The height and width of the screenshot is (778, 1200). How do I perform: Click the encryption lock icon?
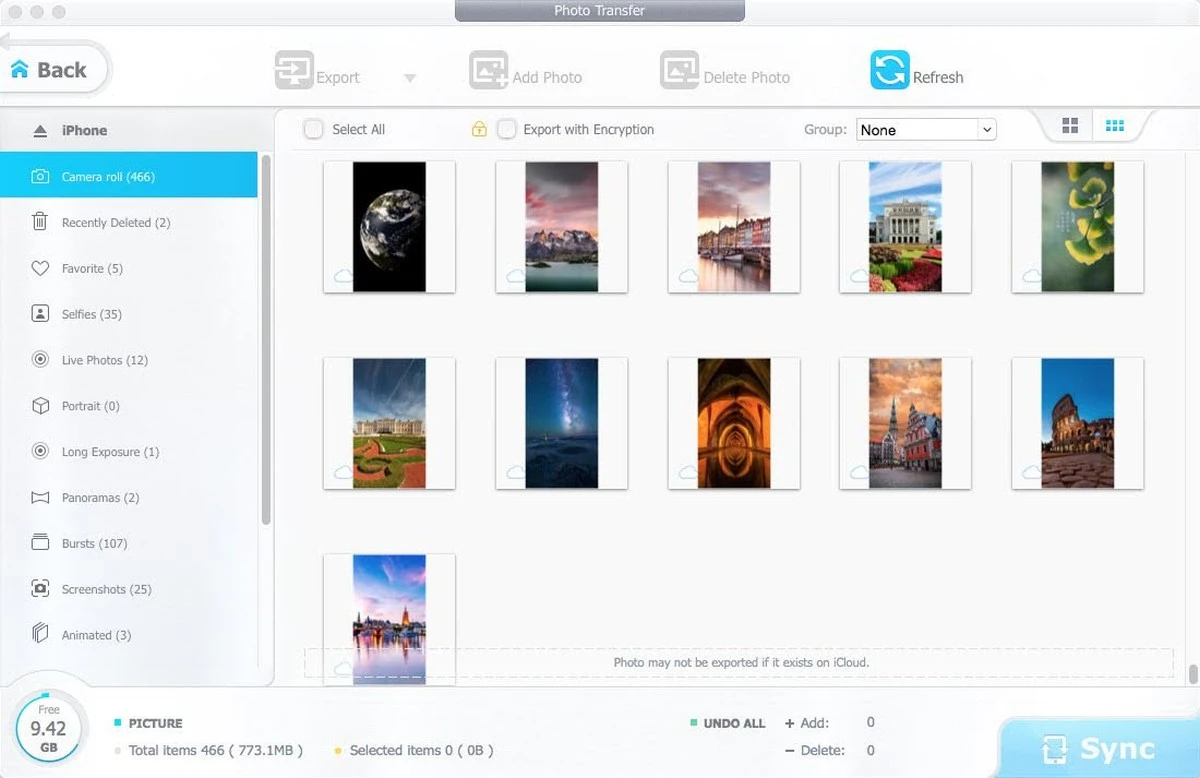click(x=479, y=129)
